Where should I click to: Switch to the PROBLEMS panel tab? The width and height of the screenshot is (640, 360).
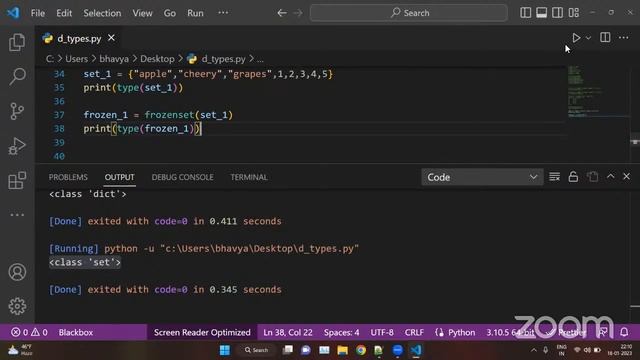(x=68, y=177)
